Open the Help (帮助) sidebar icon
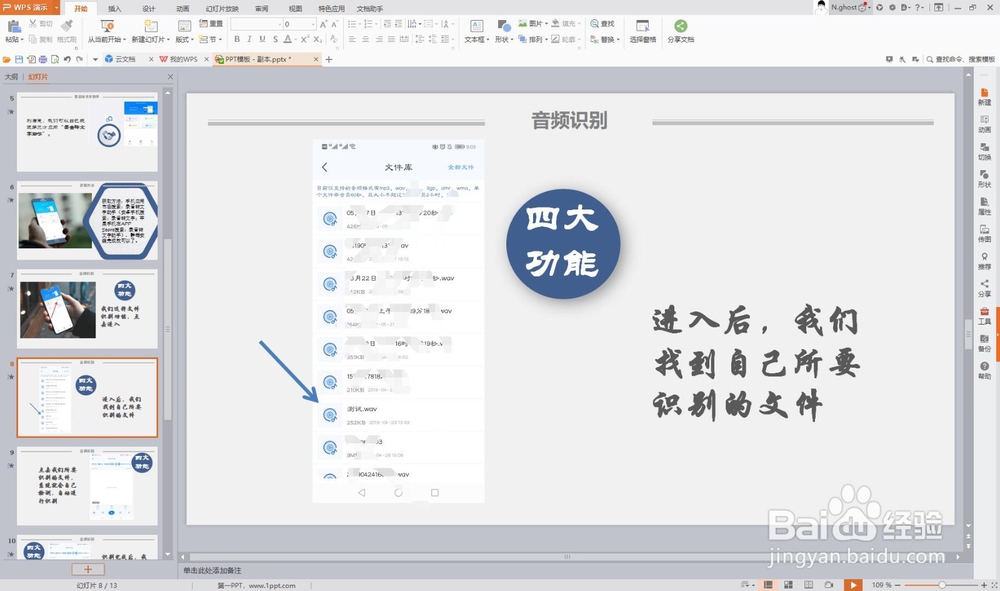The height and width of the screenshot is (591, 1000). click(985, 371)
